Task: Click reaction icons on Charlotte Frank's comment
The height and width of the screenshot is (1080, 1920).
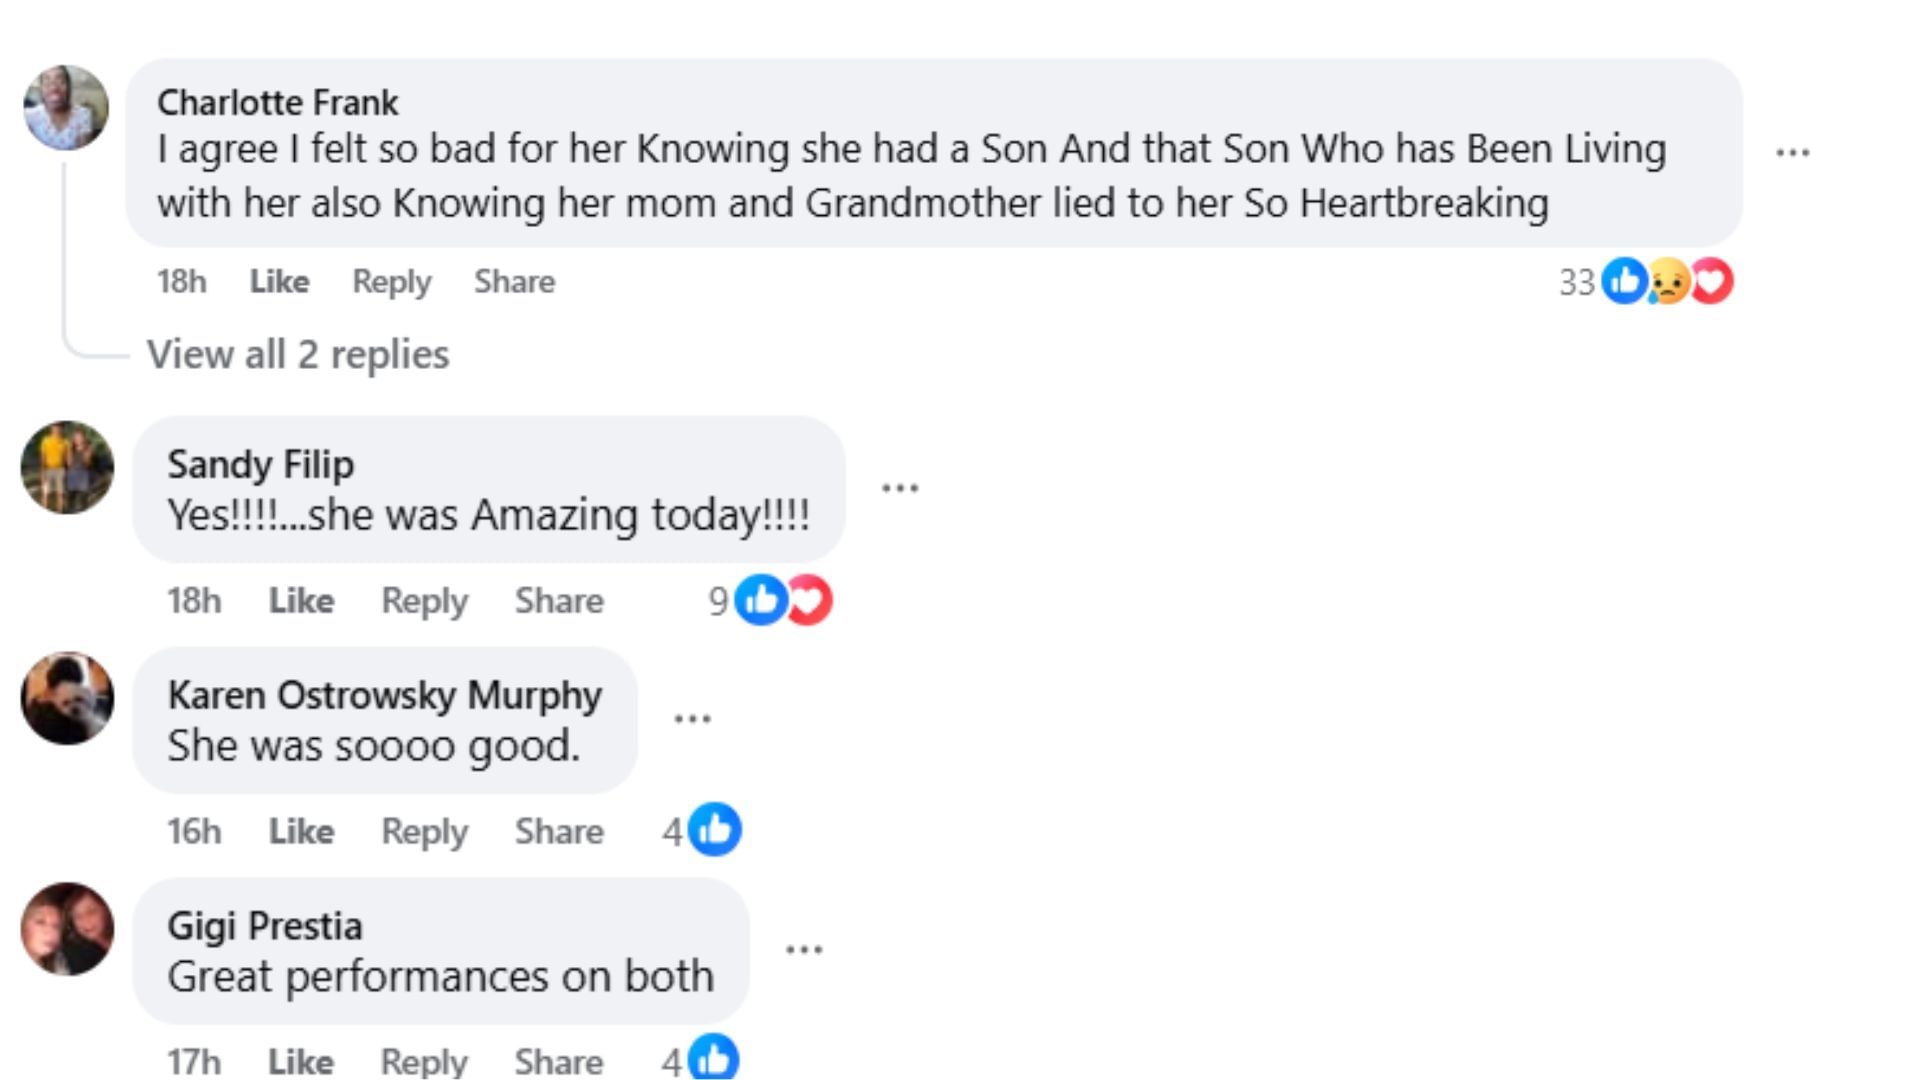Action: point(1667,281)
